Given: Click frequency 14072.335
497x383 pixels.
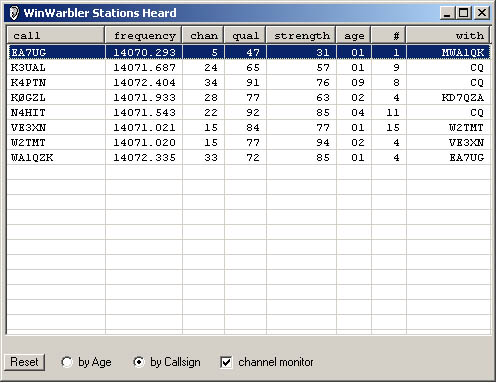Looking at the screenshot, I should (144, 158).
